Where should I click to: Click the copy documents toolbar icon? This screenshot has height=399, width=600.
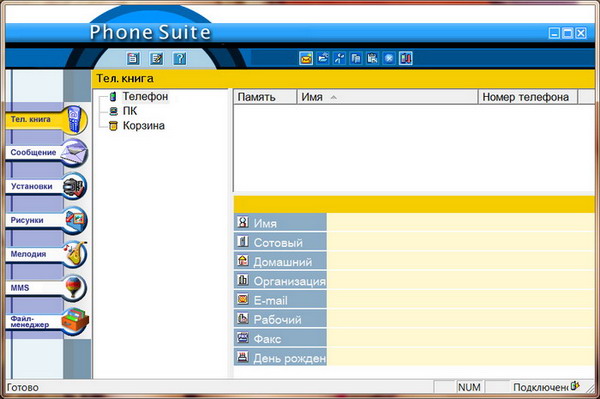pos(355,58)
